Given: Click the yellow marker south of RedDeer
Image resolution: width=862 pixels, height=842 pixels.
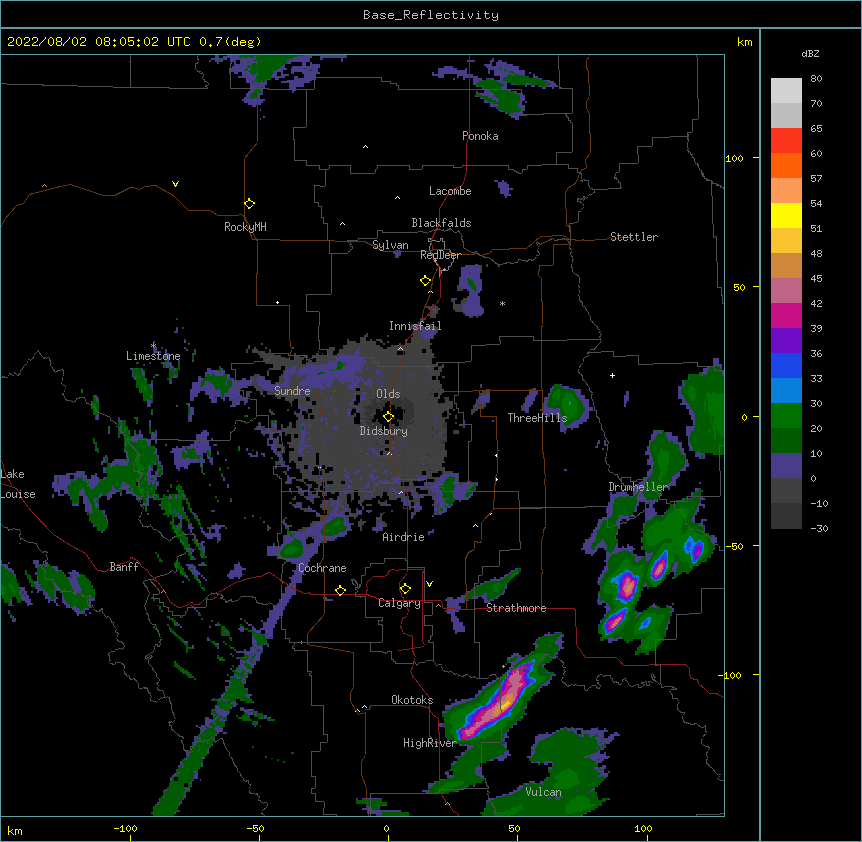Looking at the screenshot, I should 425,281.
